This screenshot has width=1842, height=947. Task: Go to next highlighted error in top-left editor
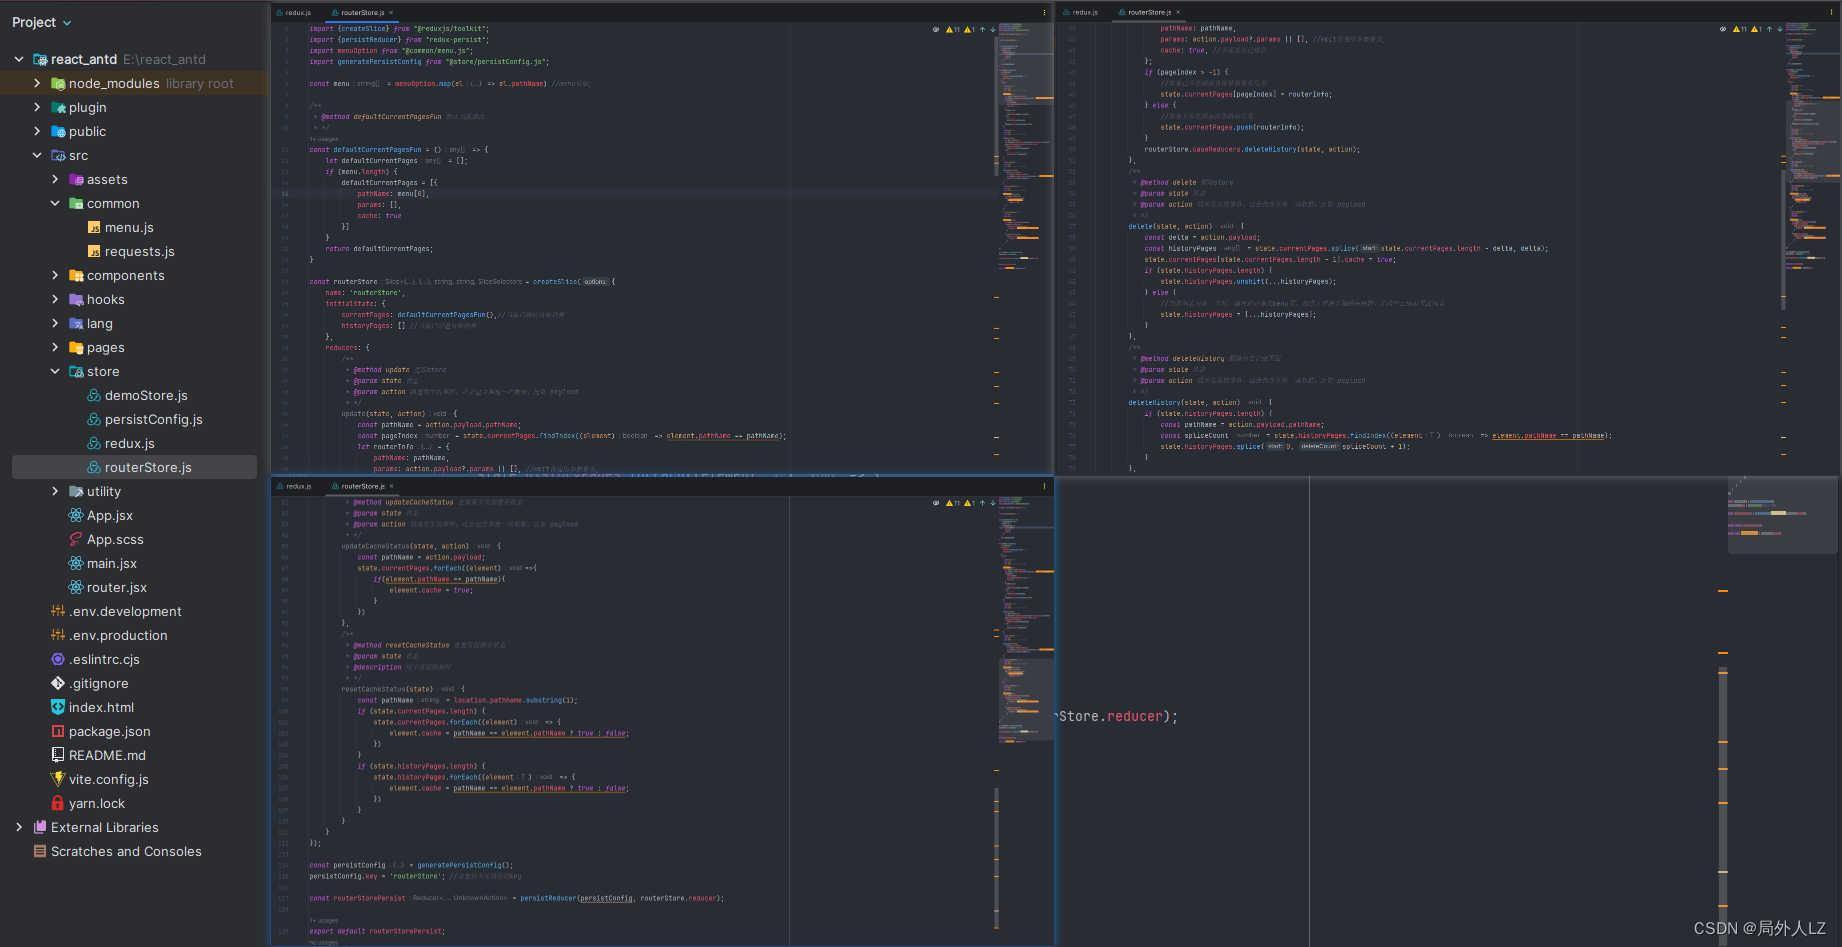992,29
